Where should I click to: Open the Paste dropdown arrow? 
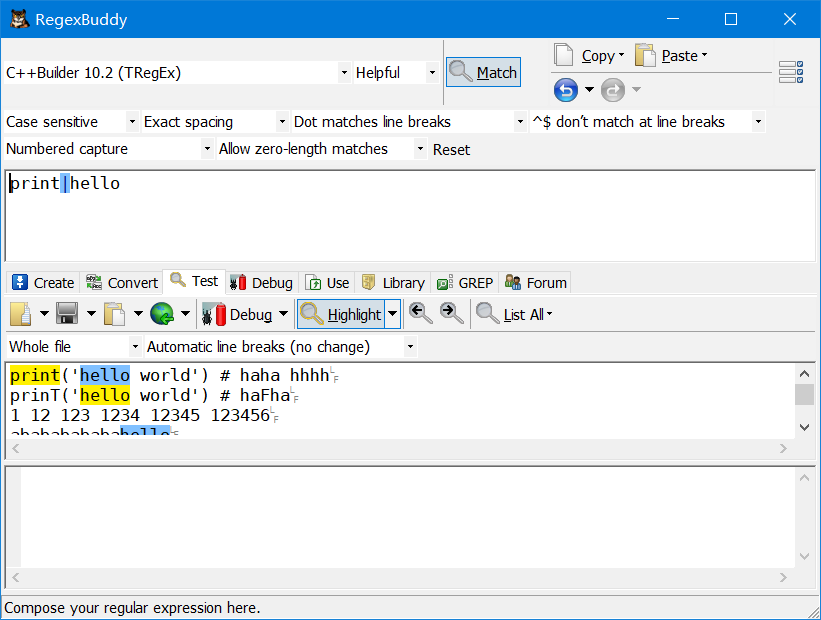tap(704, 55)
